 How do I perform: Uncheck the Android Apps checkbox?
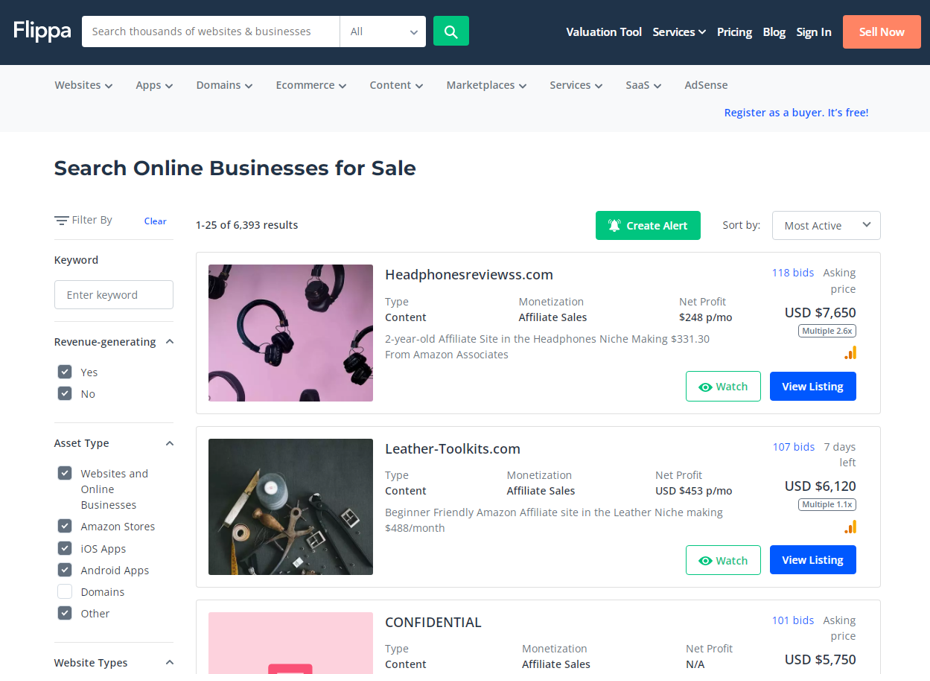tap(65, 569)
